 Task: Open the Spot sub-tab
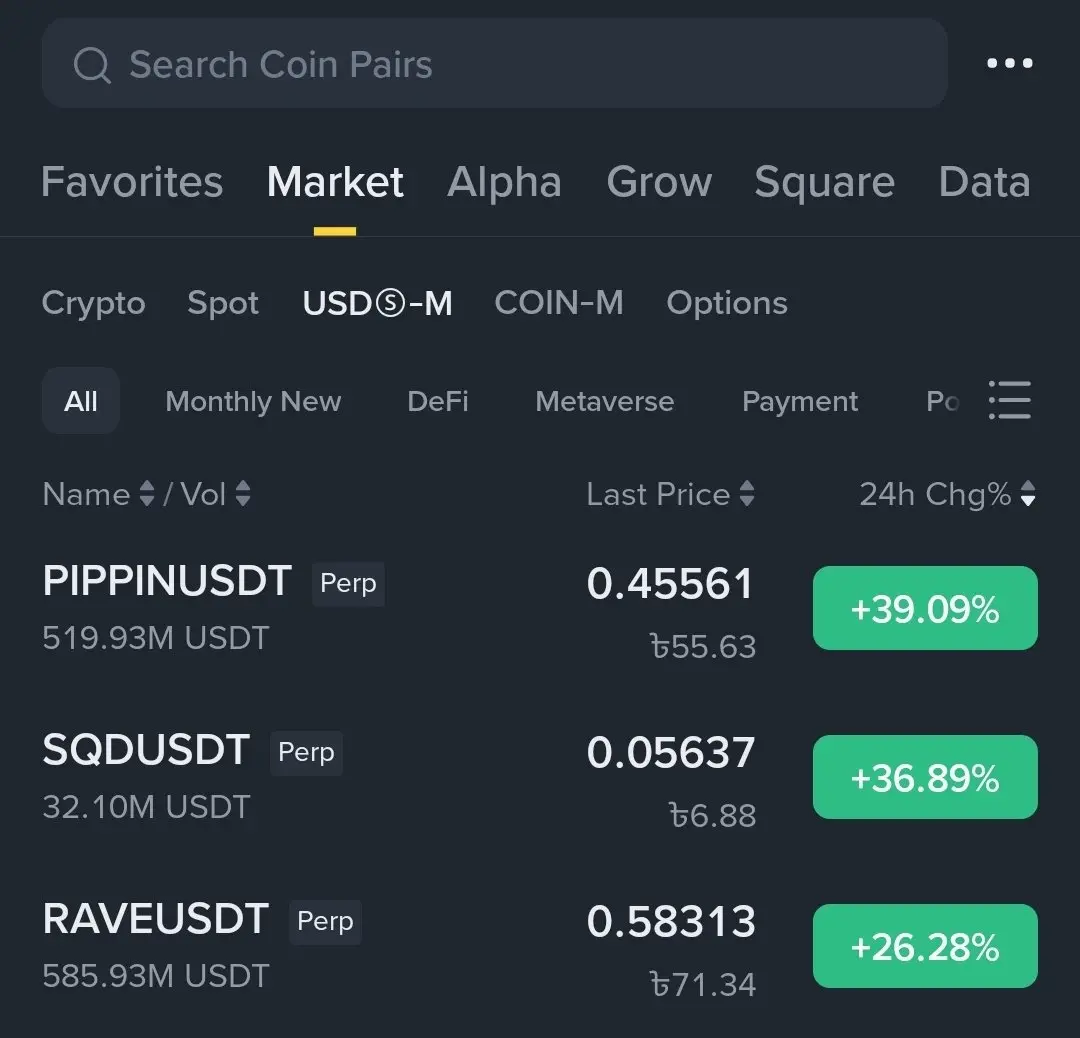point(223,303)
